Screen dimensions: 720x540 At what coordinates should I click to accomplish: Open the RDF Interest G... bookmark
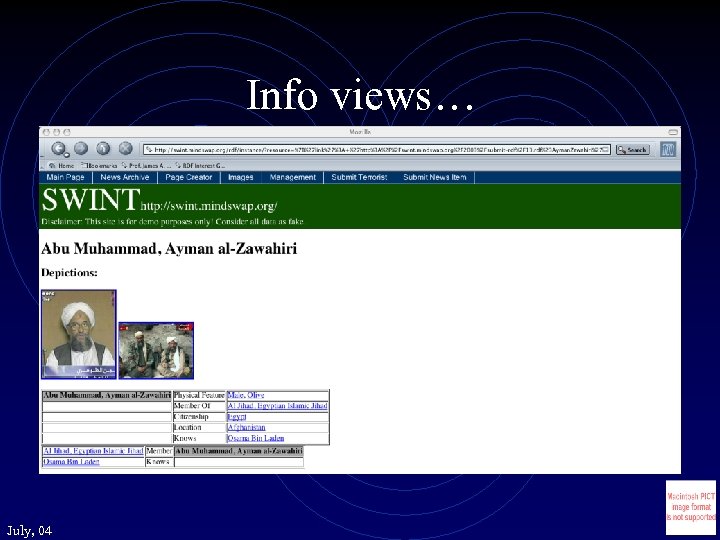click(x=200, y=166)
